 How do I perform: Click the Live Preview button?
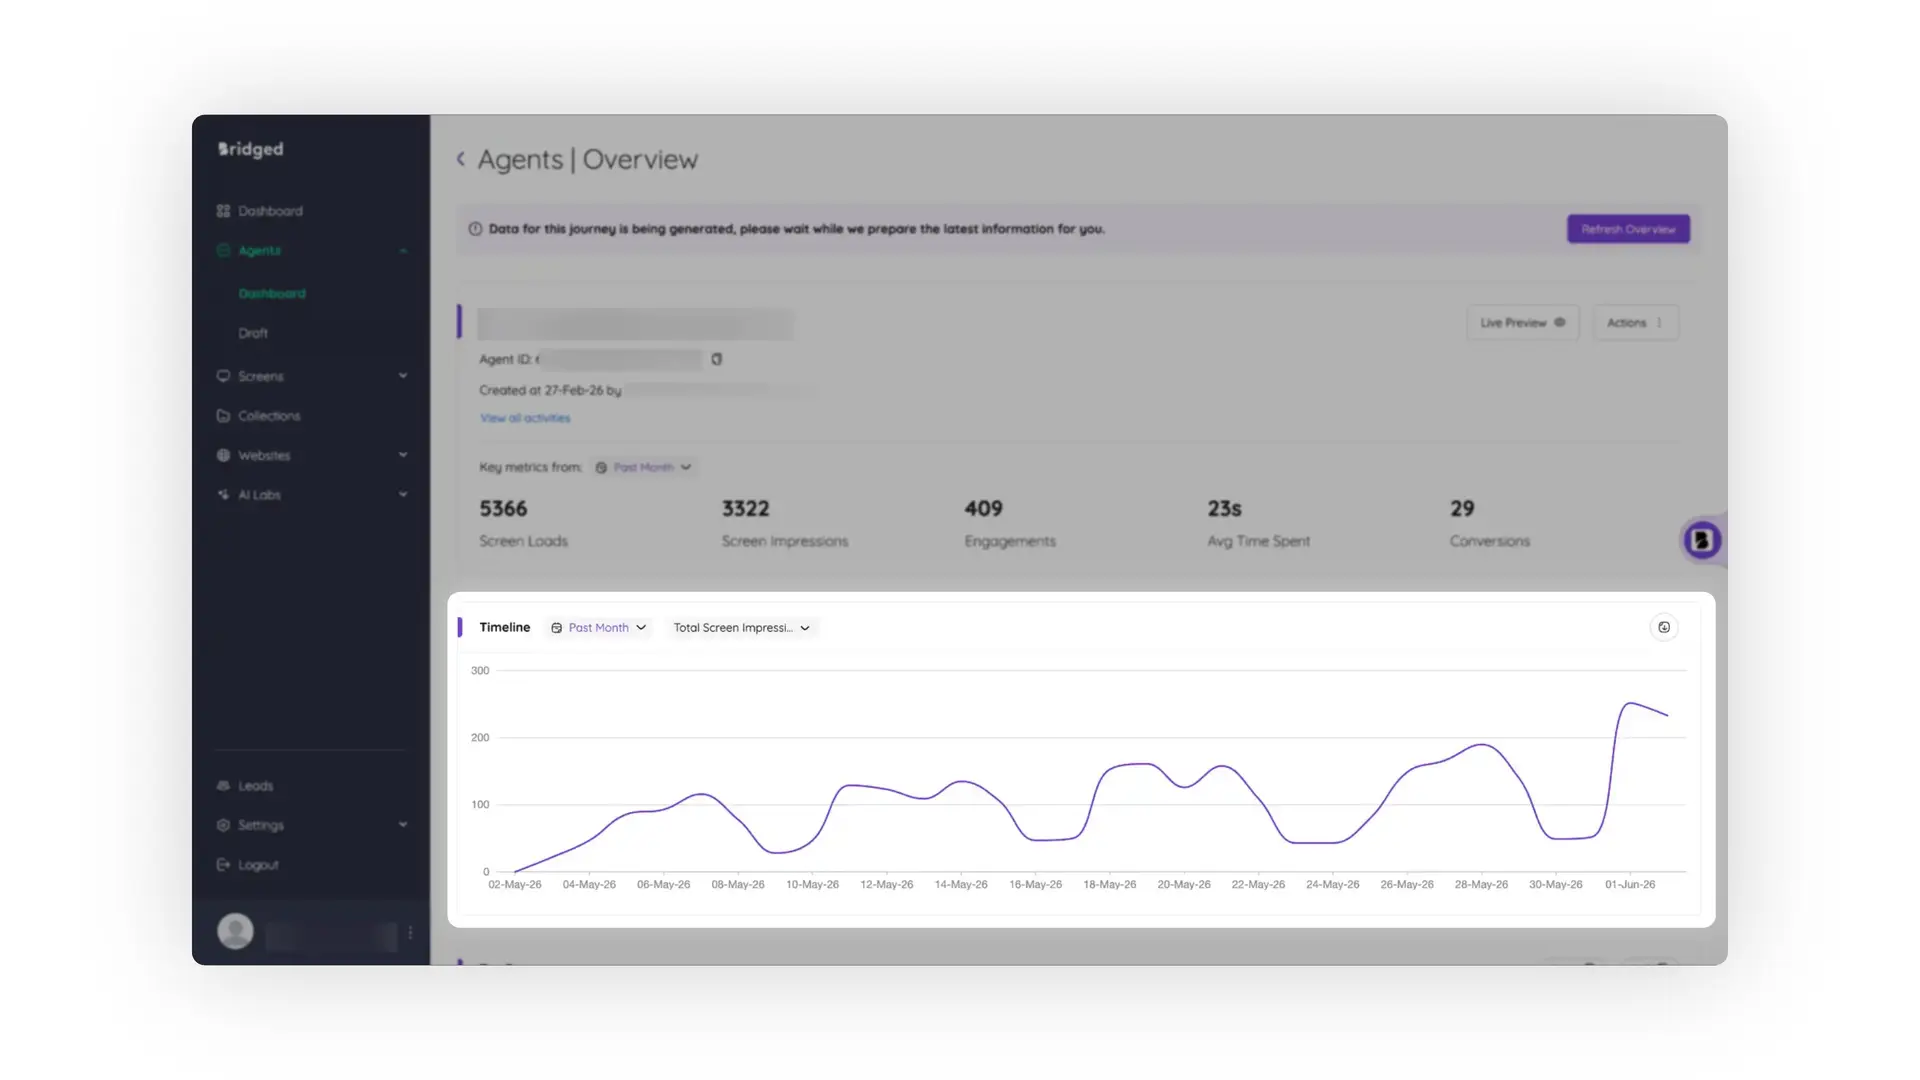[x=1522, y=323]
